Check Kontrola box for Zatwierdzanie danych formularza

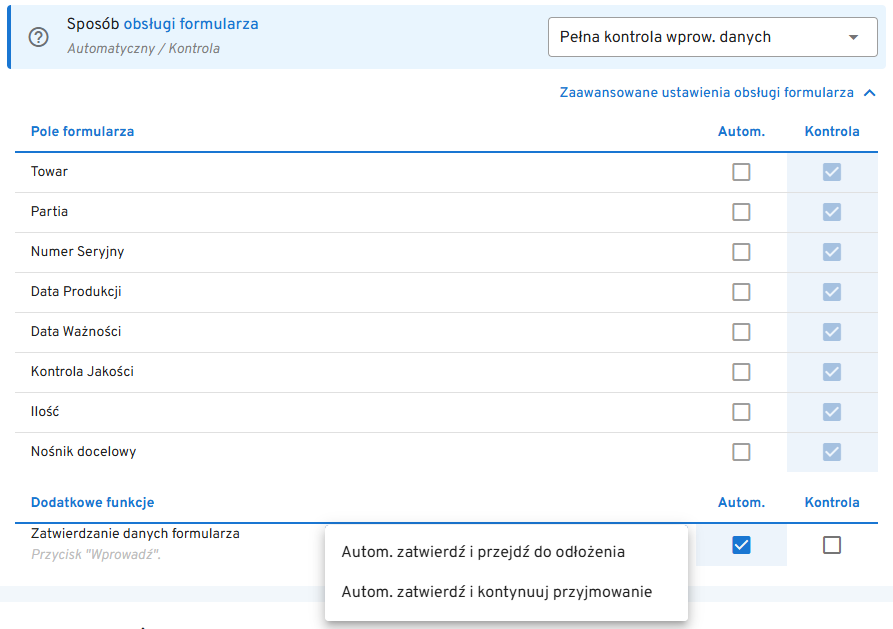point(832,545)
